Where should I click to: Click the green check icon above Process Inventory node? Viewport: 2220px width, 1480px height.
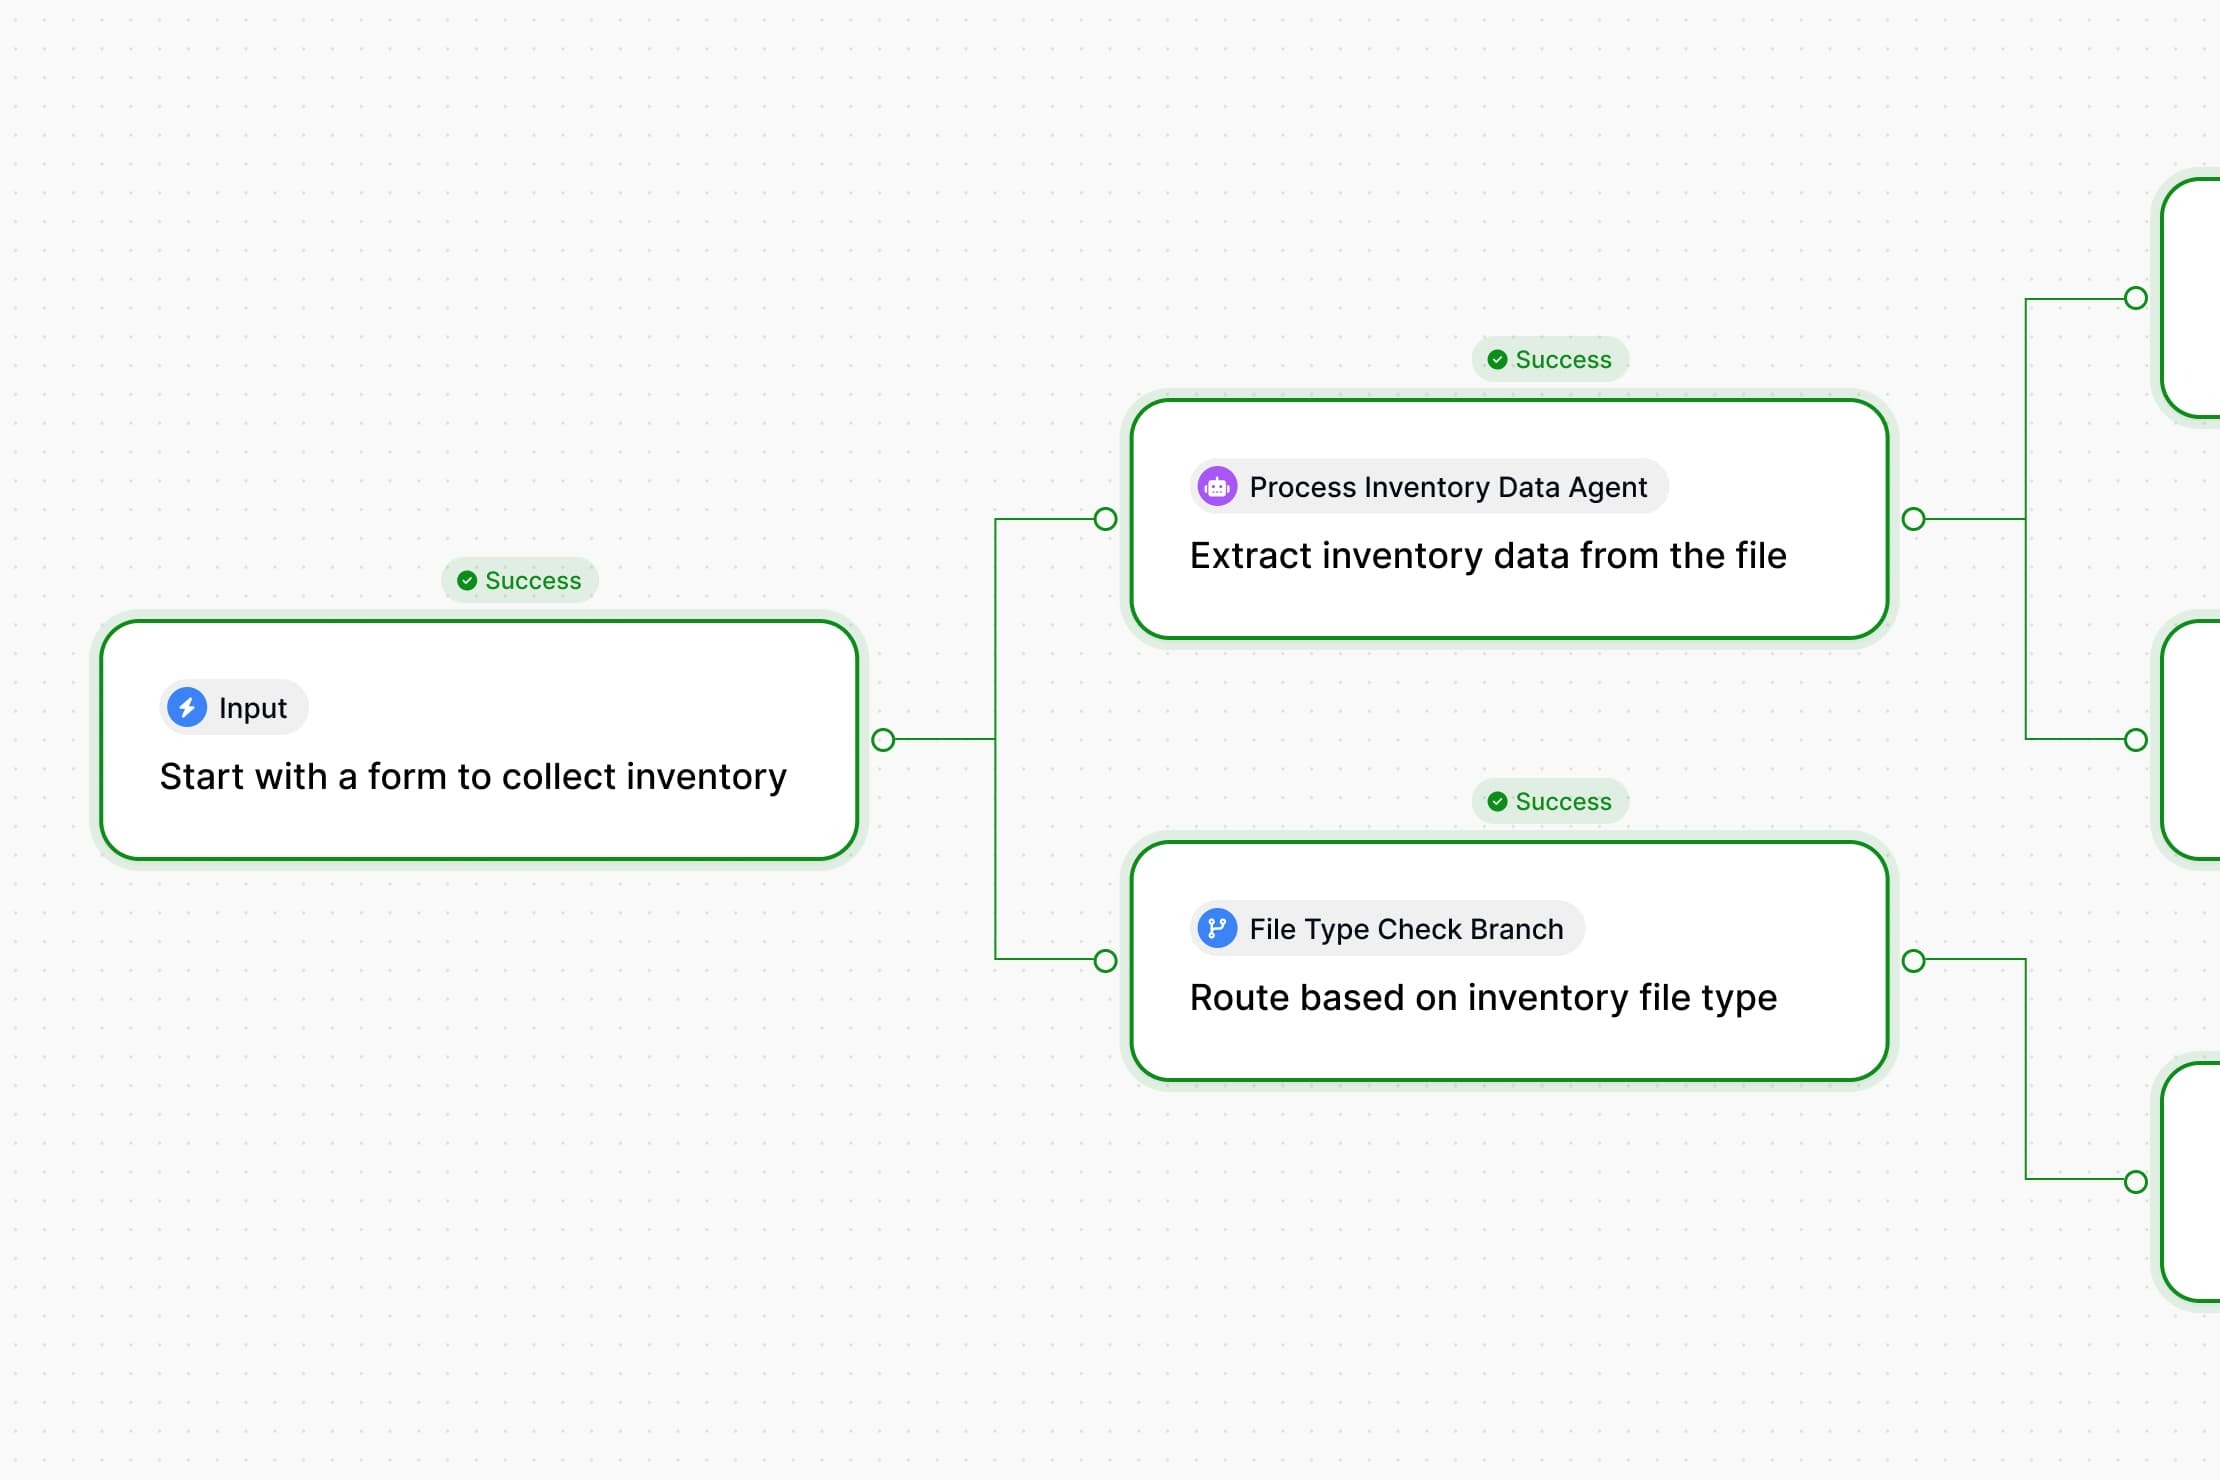pos(1497,359)
